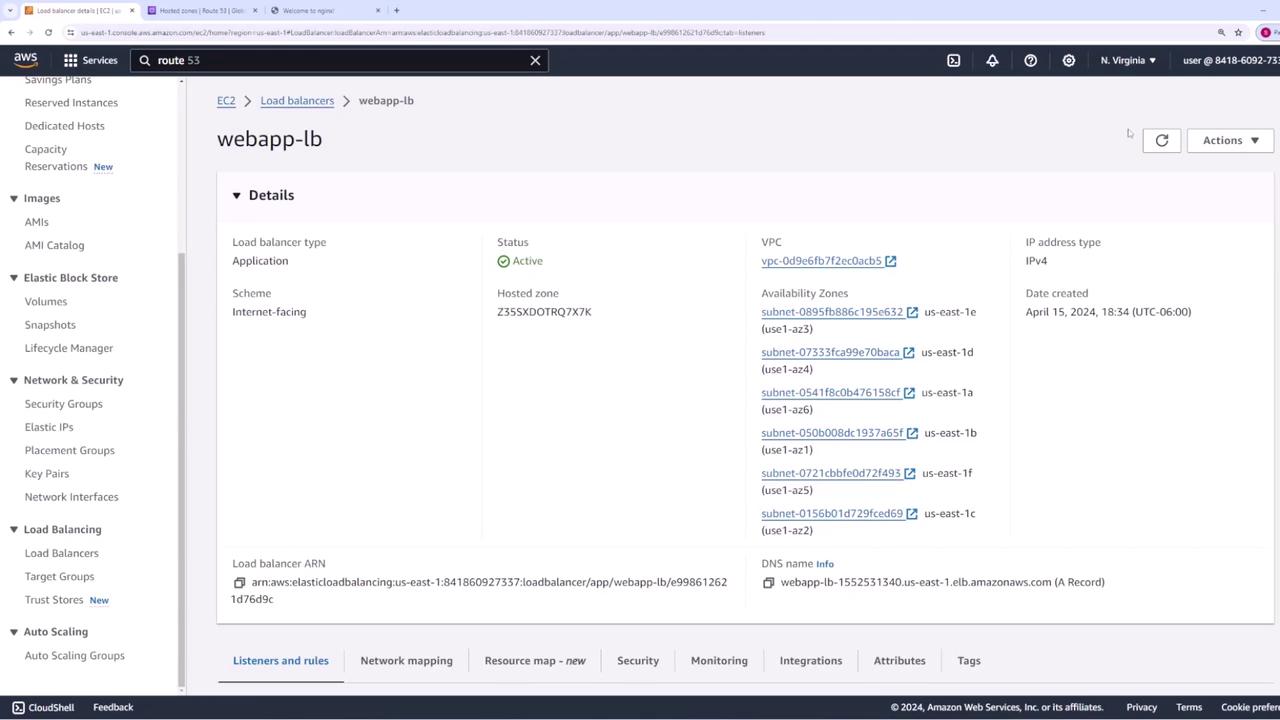This screenshot has height=720, width=1280.
Task: Switch to Listeners and rules tab
Action: [281, 661]
